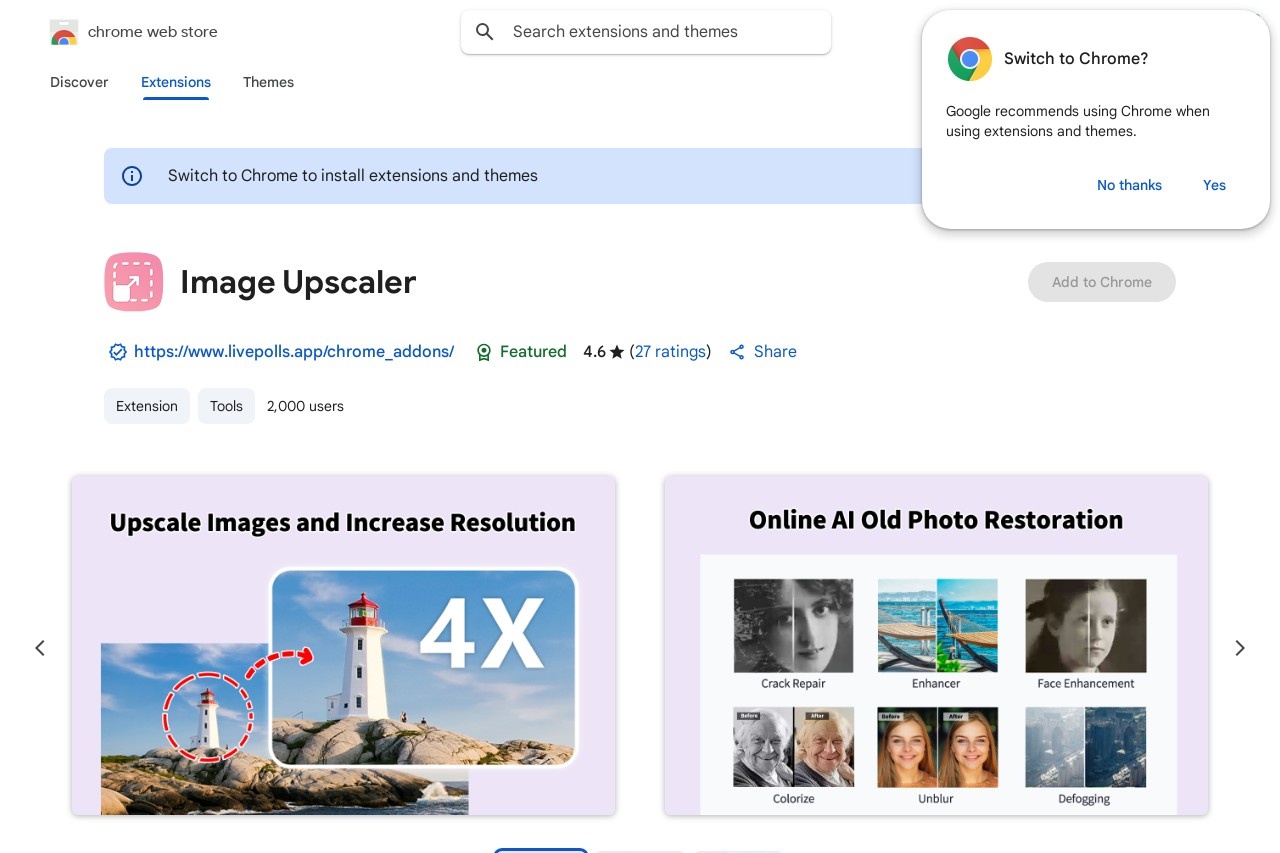
Task: Open the Discover tab
Action: pos(79,82)
